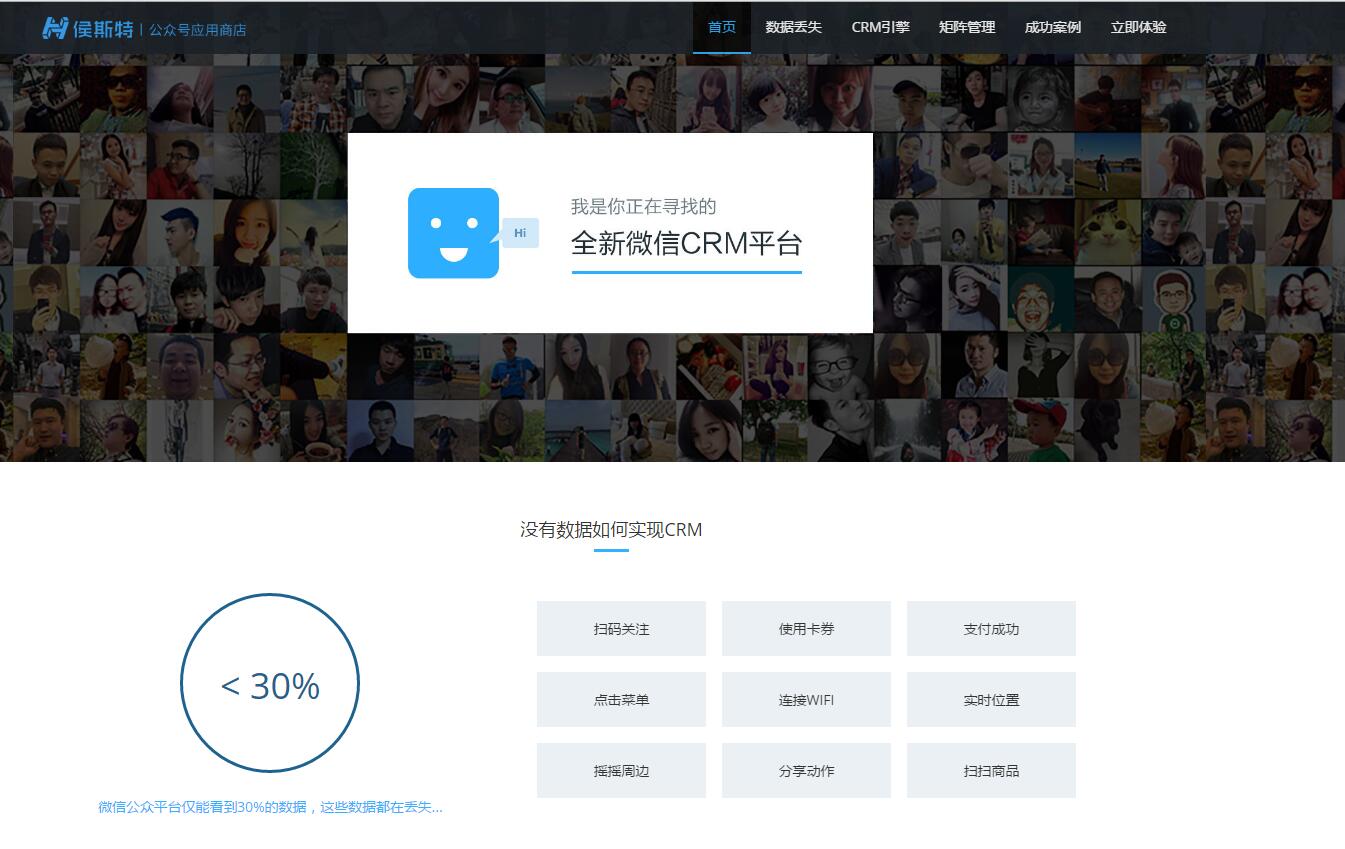Click the 全新微信CRM平台 headline
Screen dimensions: 1345x849
(x=686, y=243)
